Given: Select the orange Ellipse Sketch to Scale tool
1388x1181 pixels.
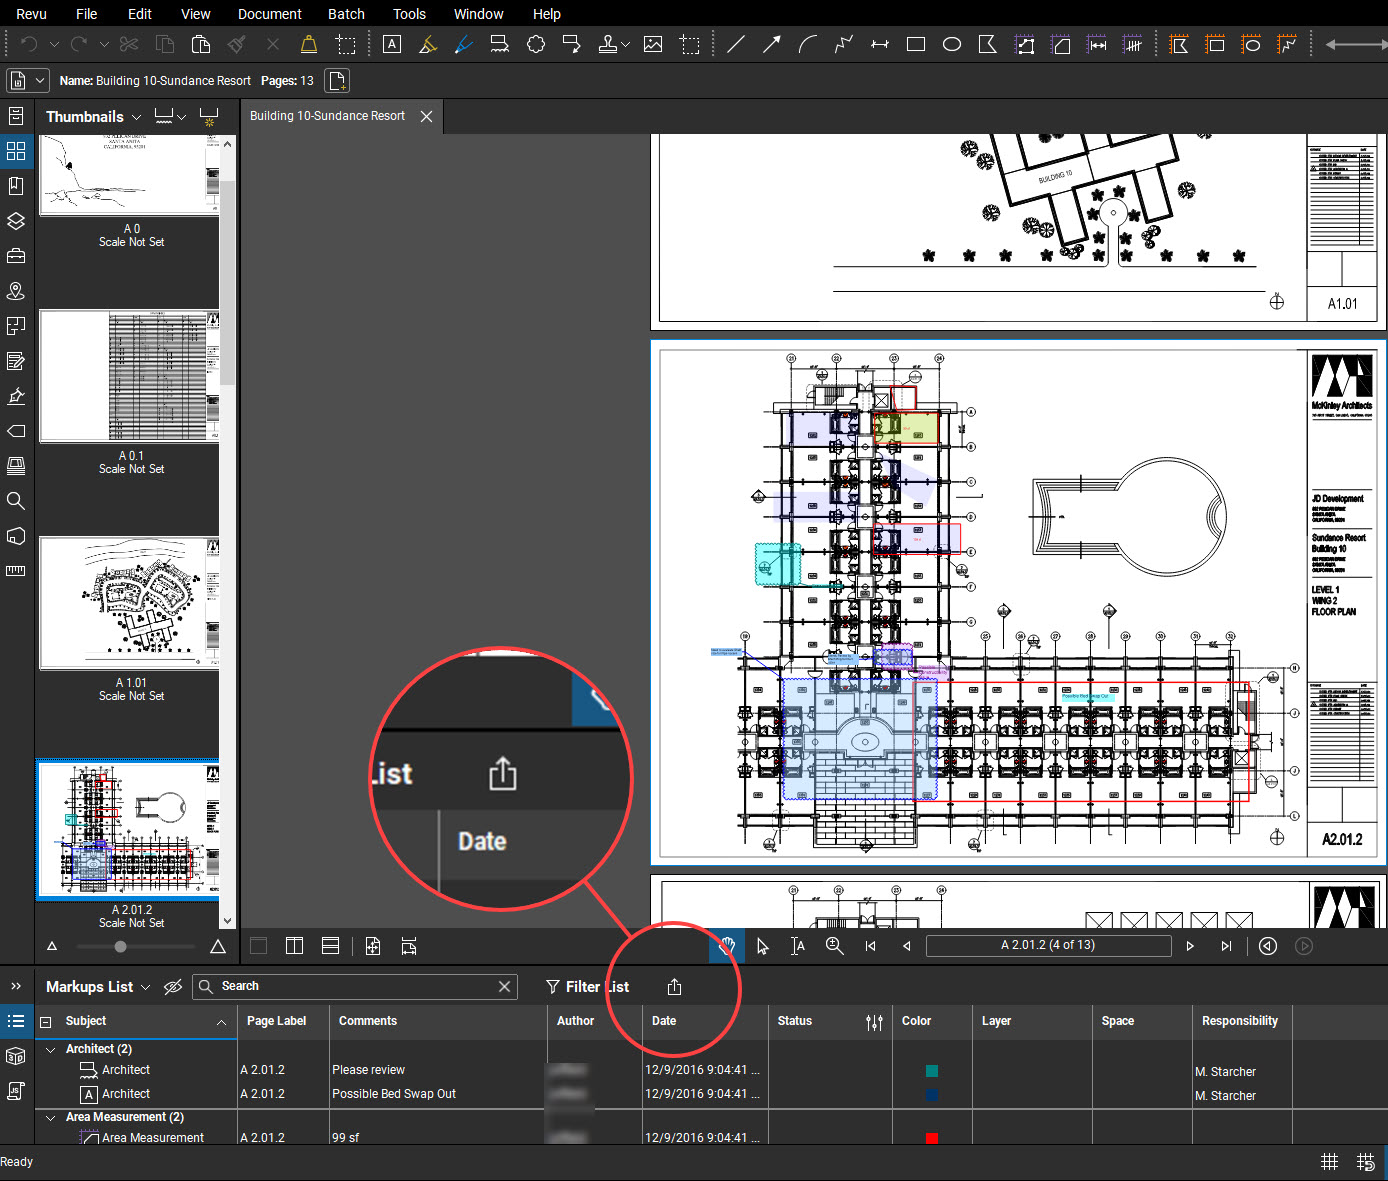Looking at the screenshot, I should pyautogui.click(x=1252, y=44).
